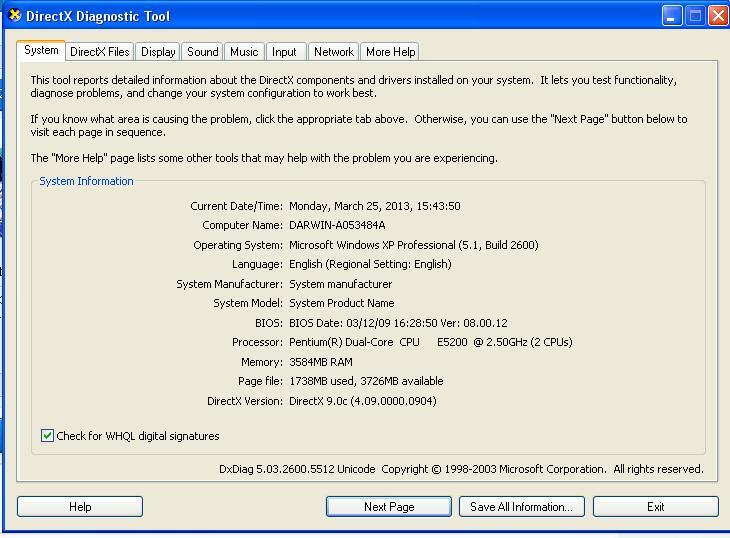Open the Sound tab
This screenshot has height=538, width=730.
click(x=203, y=52)
